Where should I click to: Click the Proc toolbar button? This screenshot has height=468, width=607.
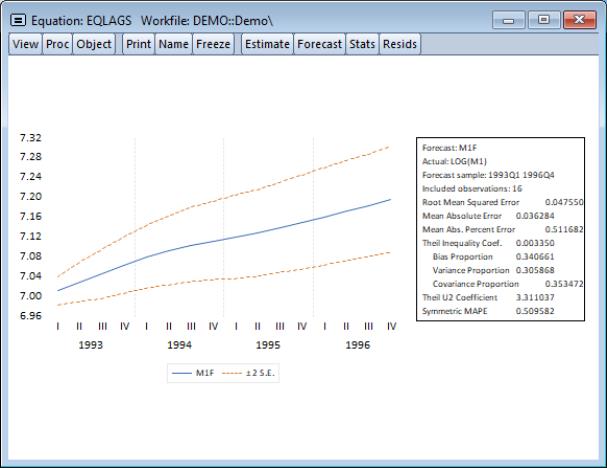[57, 44]
